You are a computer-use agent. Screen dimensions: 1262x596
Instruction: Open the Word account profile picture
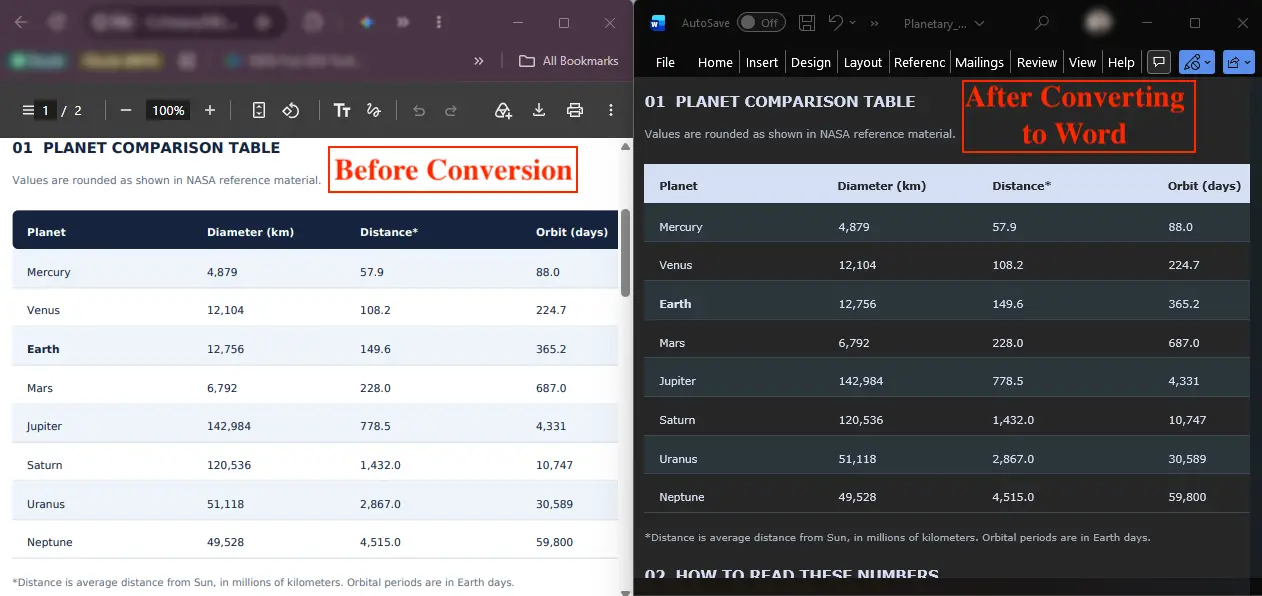(1098, 22)
